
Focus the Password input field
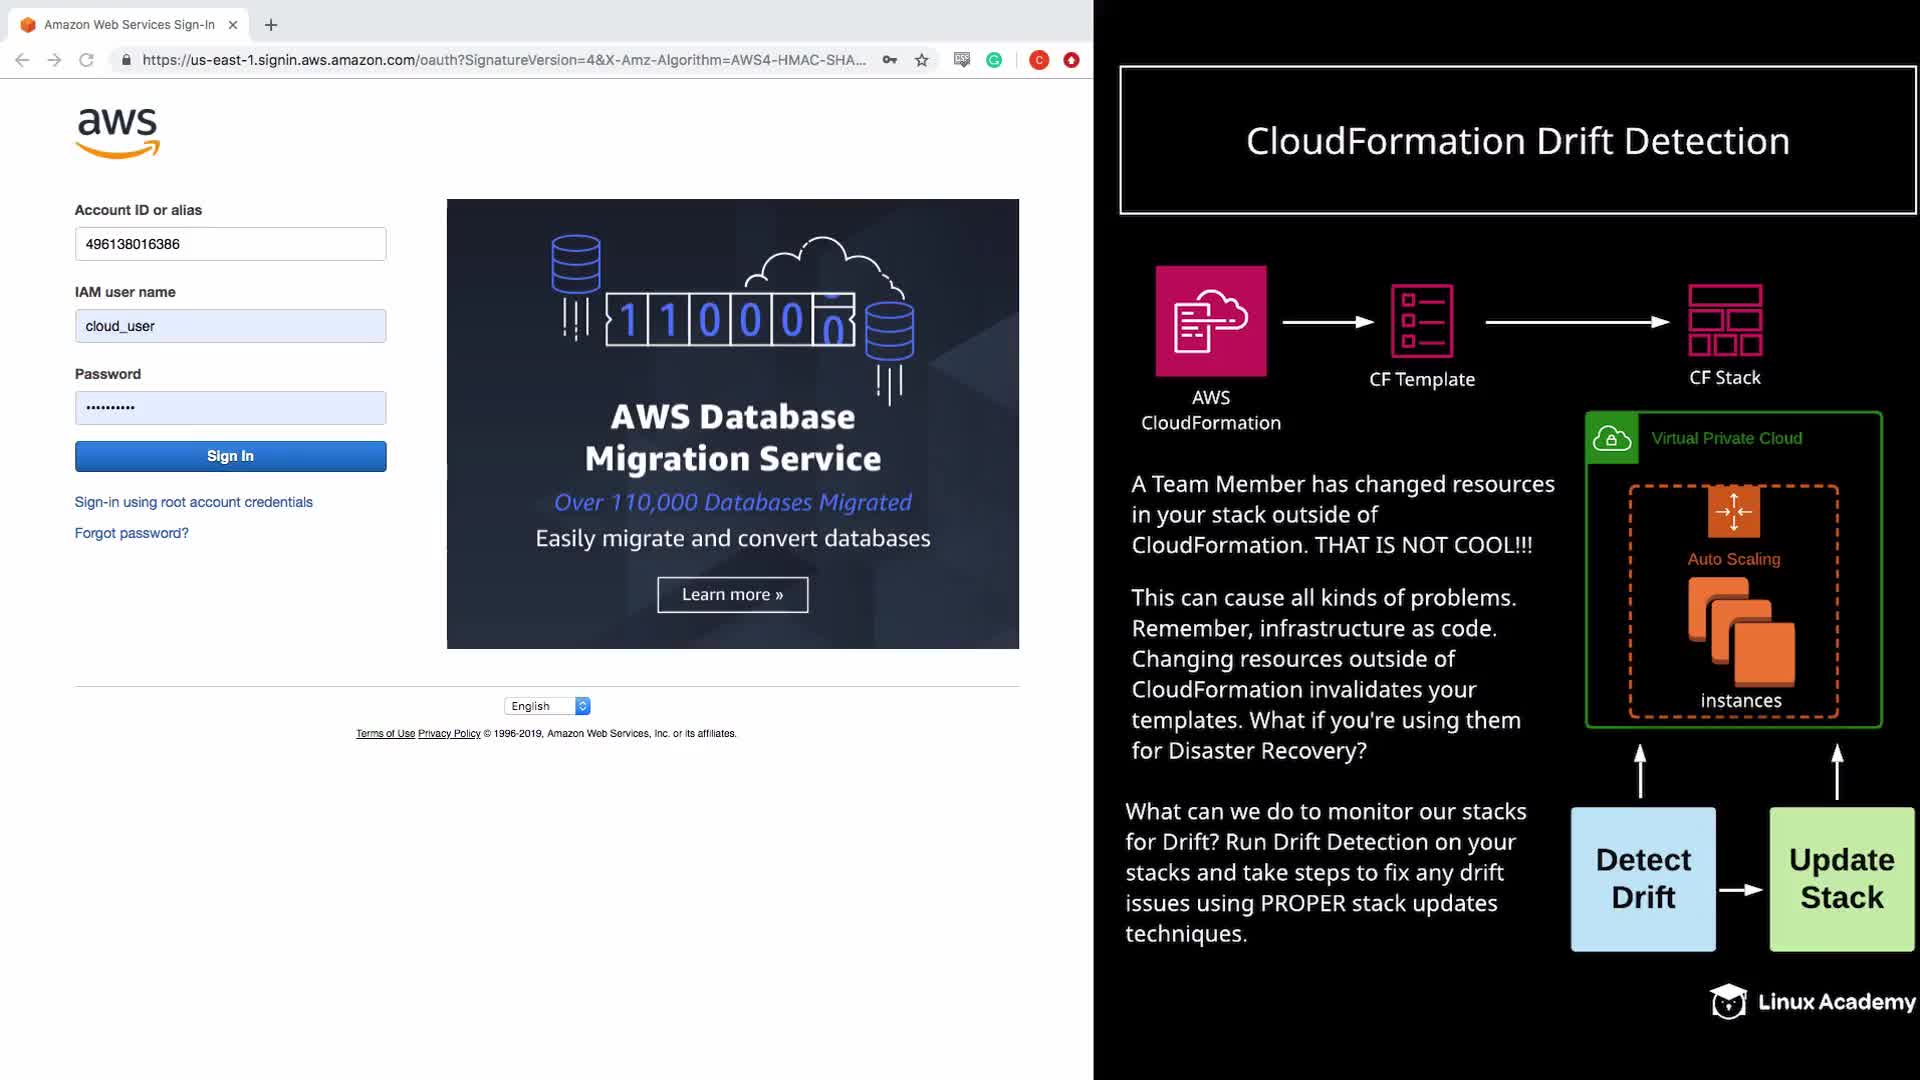point(230,408)
